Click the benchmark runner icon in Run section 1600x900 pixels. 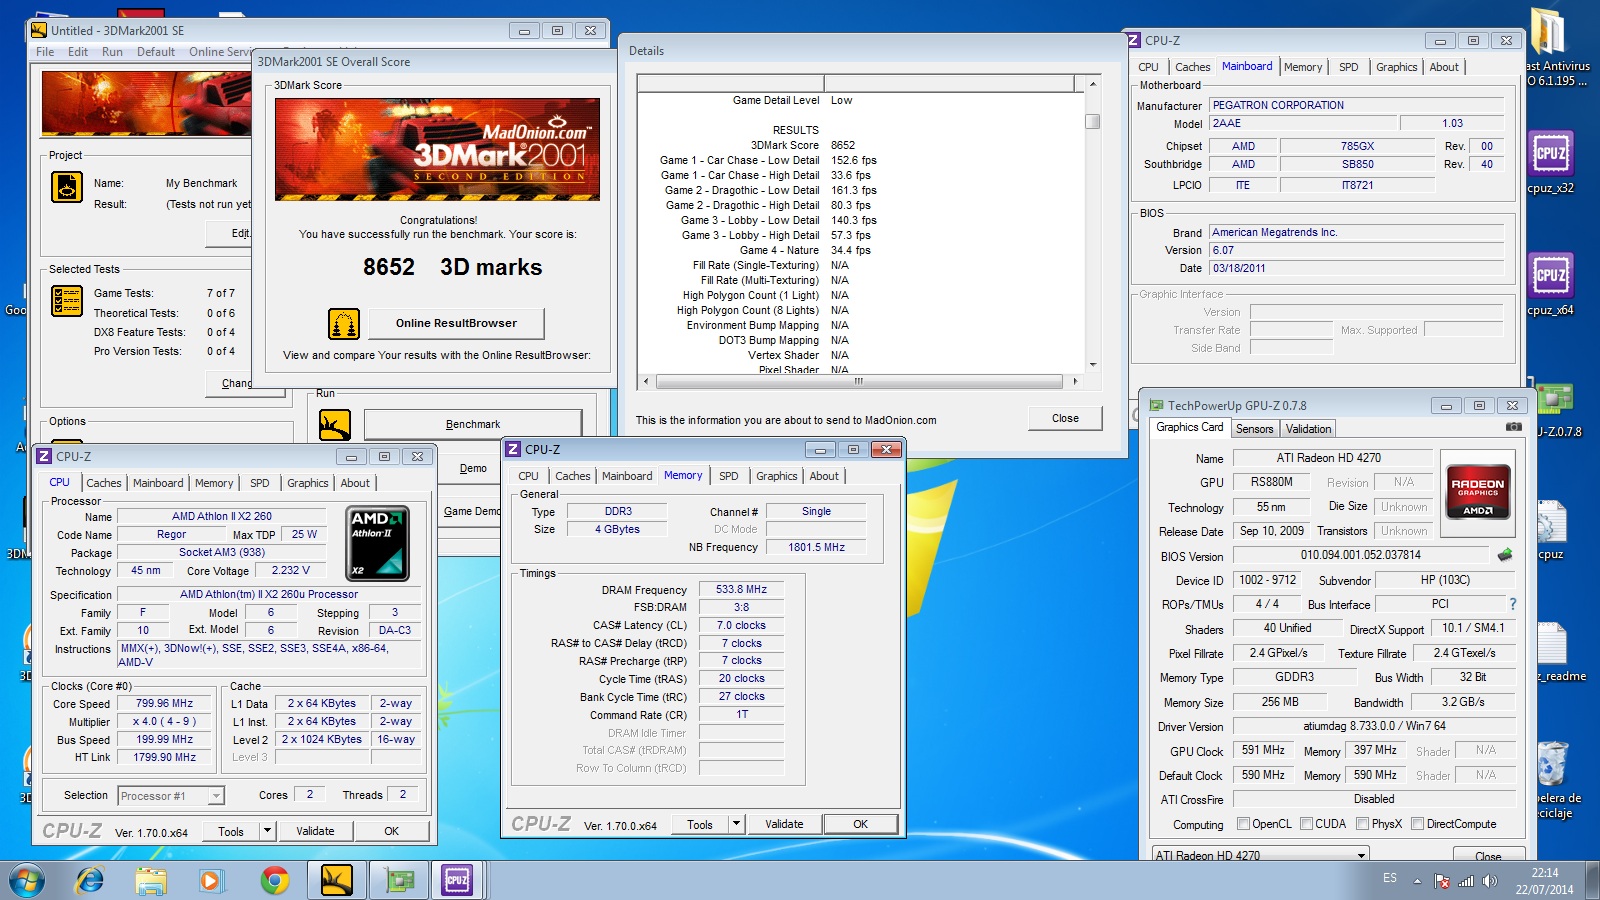(x=335, y=425)
